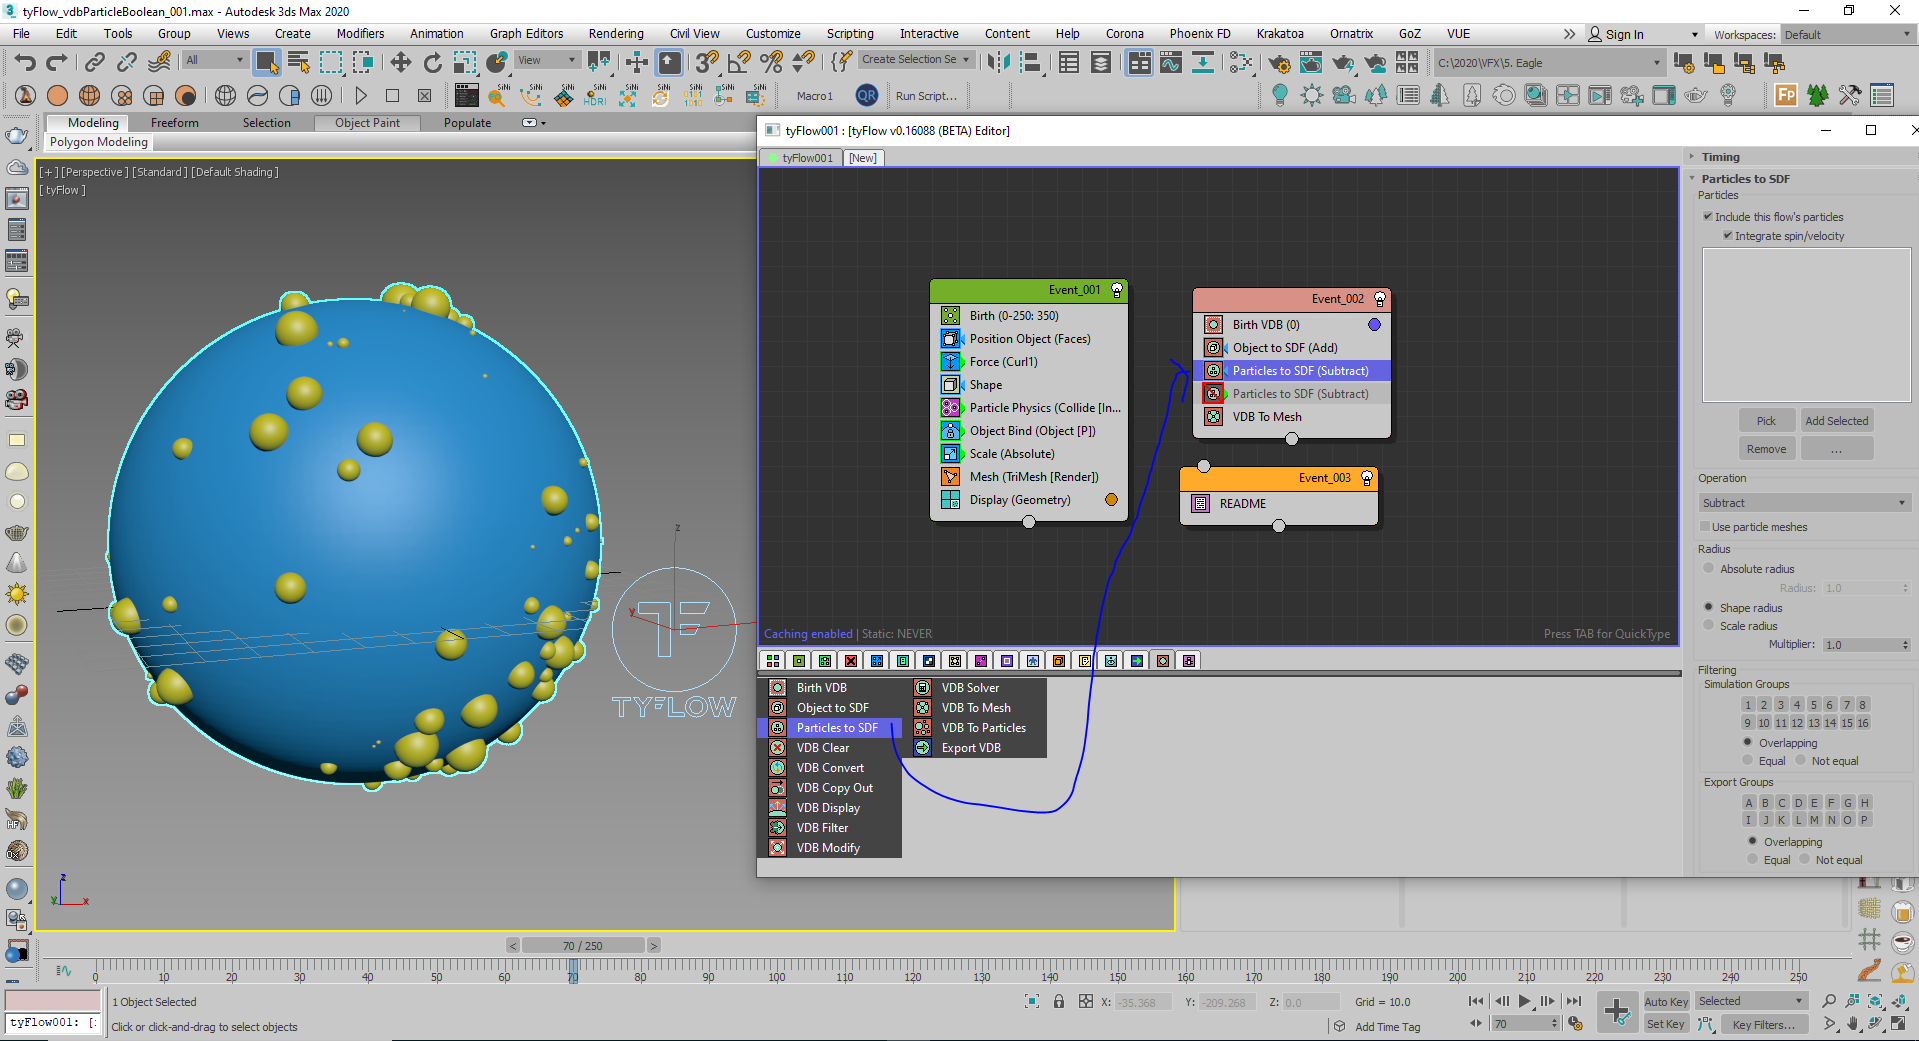Toggle Include this flow's particles checkbox

coord(1708,217)
